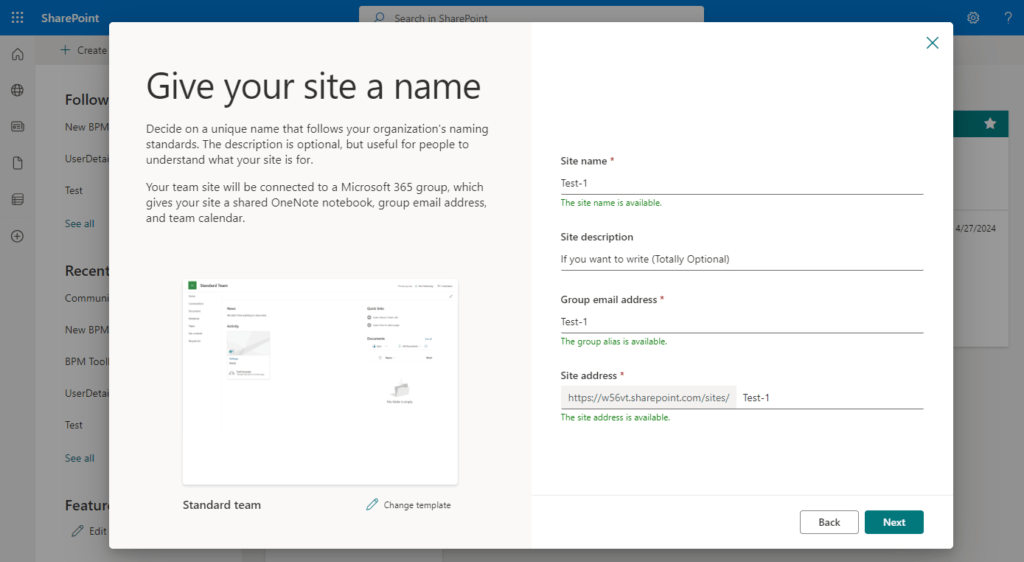
Task: Open the app launcher waffle icon
Action: point(18,18)
